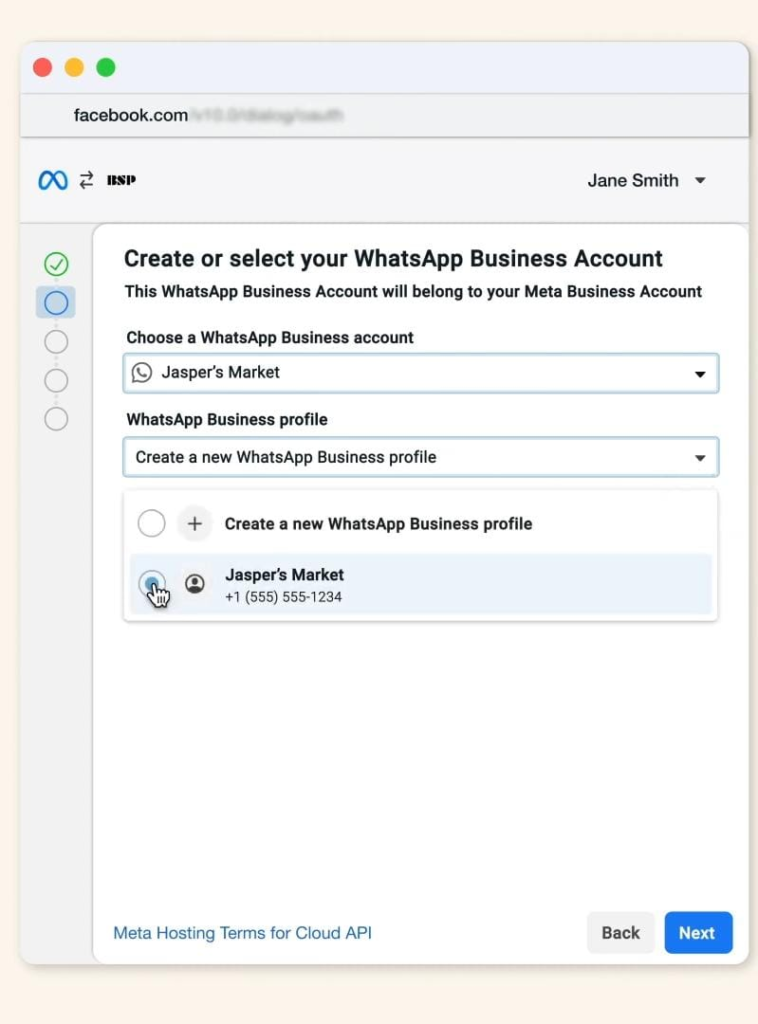Click the plus icon for new profile
Viewport: 758px width, 1024px height.
(x=195, y=523)
